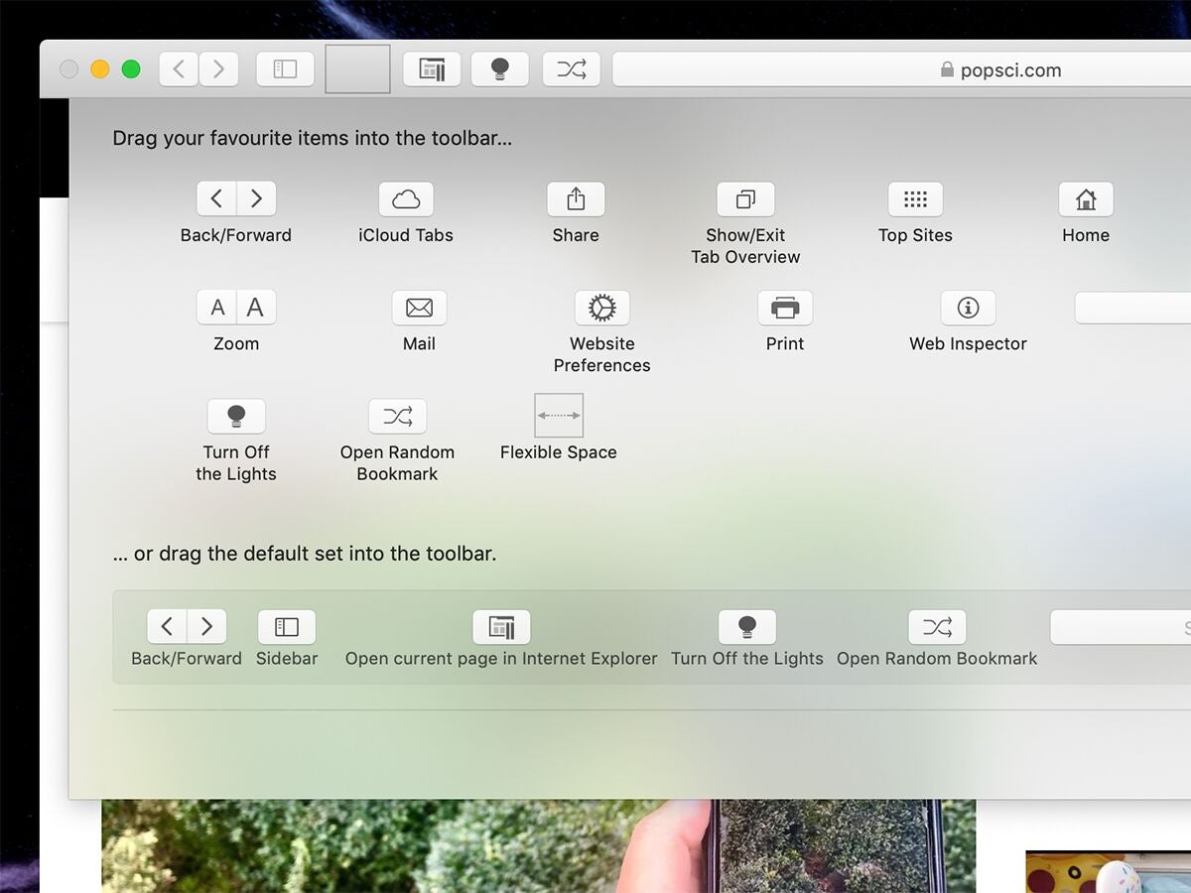The image size is (1191, 893).
Task: Select the Zoom text-size control
Action: (x=235, y=307)
